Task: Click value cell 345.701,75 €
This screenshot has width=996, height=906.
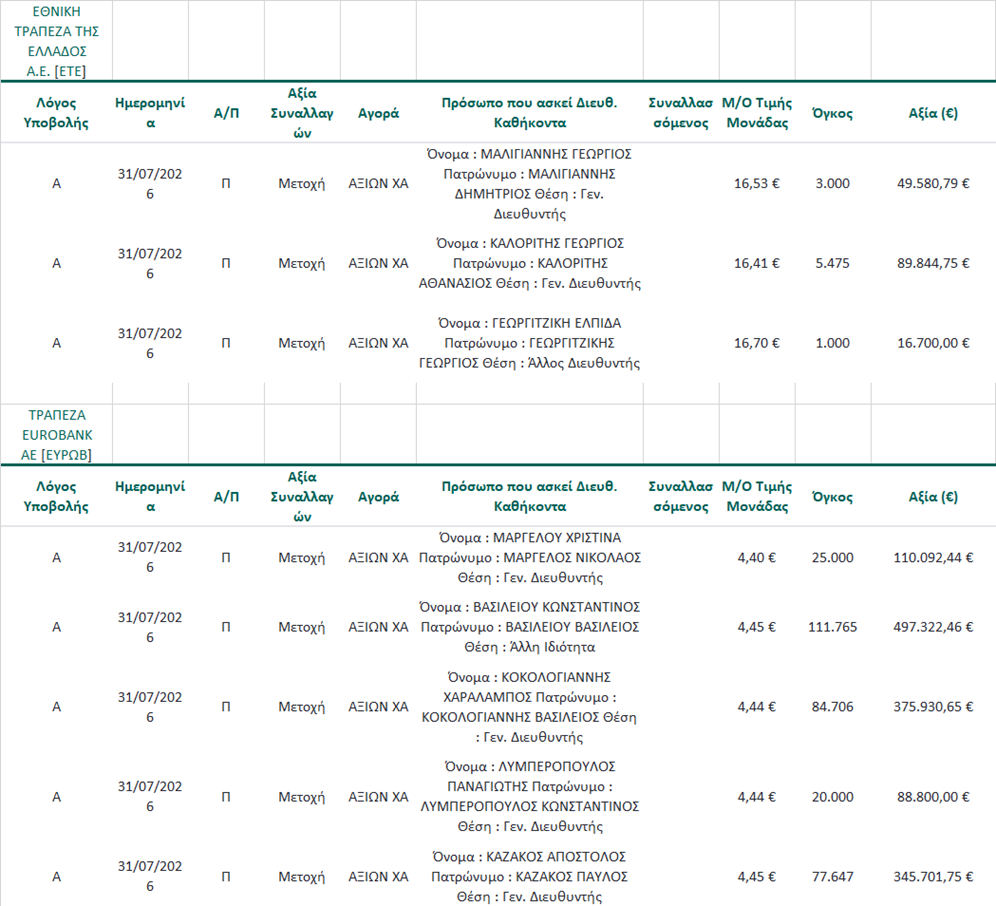Action: pos(933,877)
